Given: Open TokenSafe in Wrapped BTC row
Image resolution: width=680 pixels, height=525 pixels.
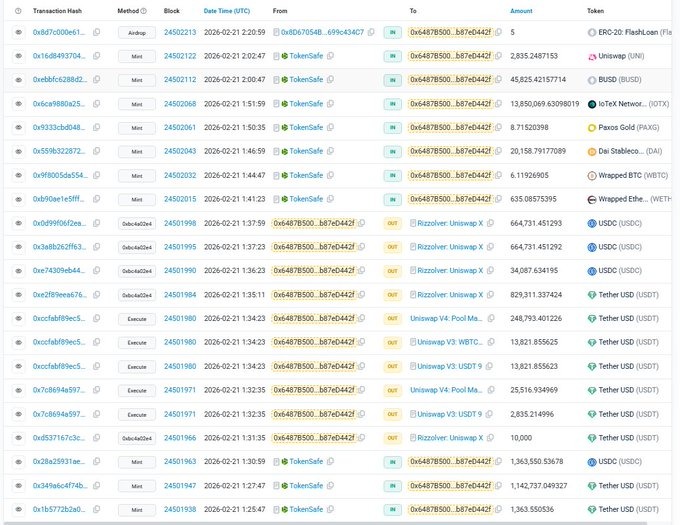Looking at the screenshot, I should click(x=306, y=175).
